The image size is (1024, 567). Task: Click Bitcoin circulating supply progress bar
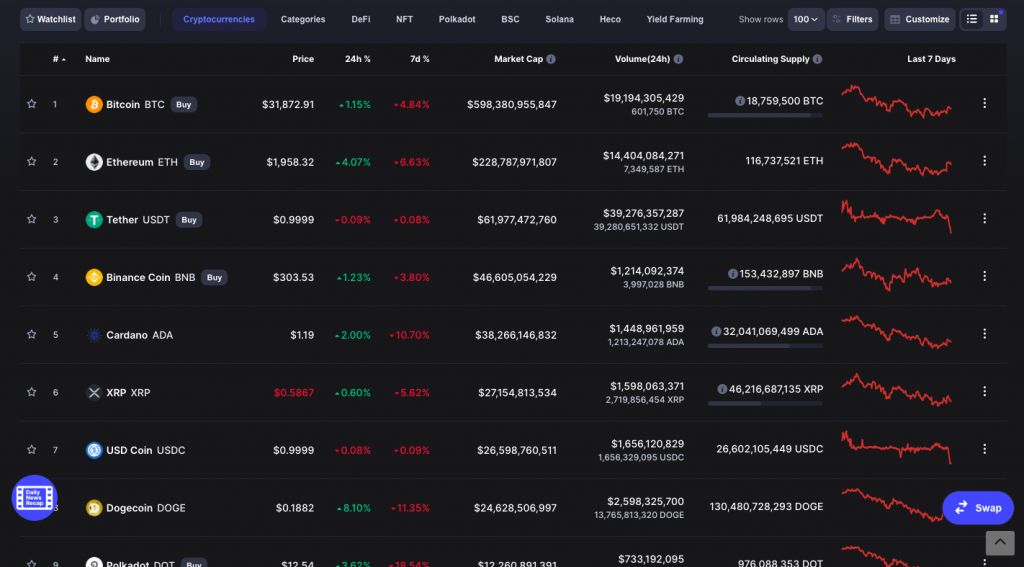765,116
